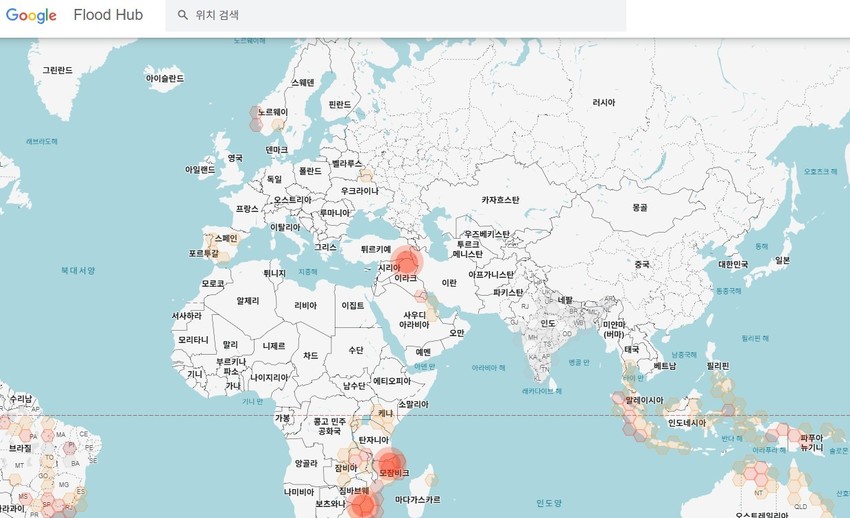Click the Google logo
The width and height of the screenshot is (850, 518).
[x=31, y=16]
